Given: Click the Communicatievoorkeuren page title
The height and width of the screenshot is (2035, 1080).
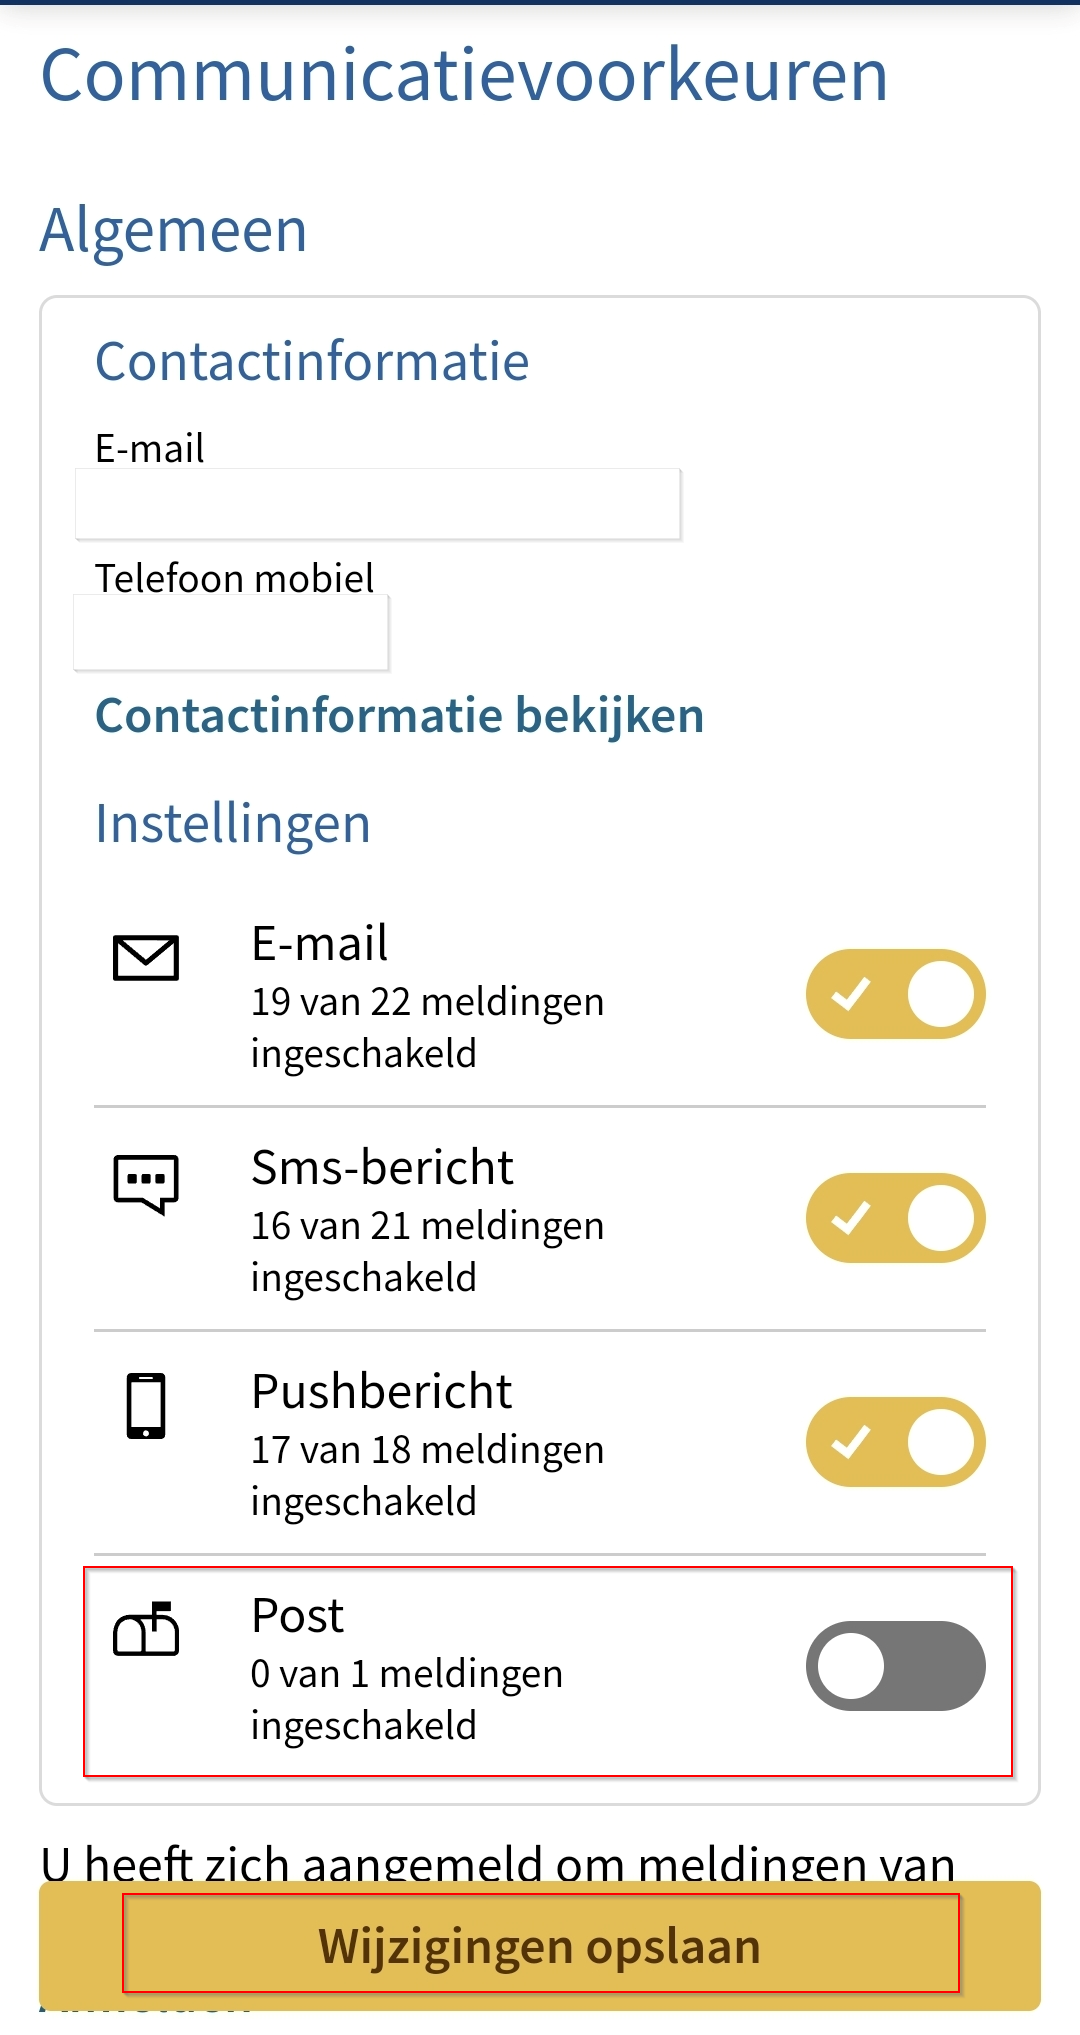Looking at the screenshot, I should [464, 76].
